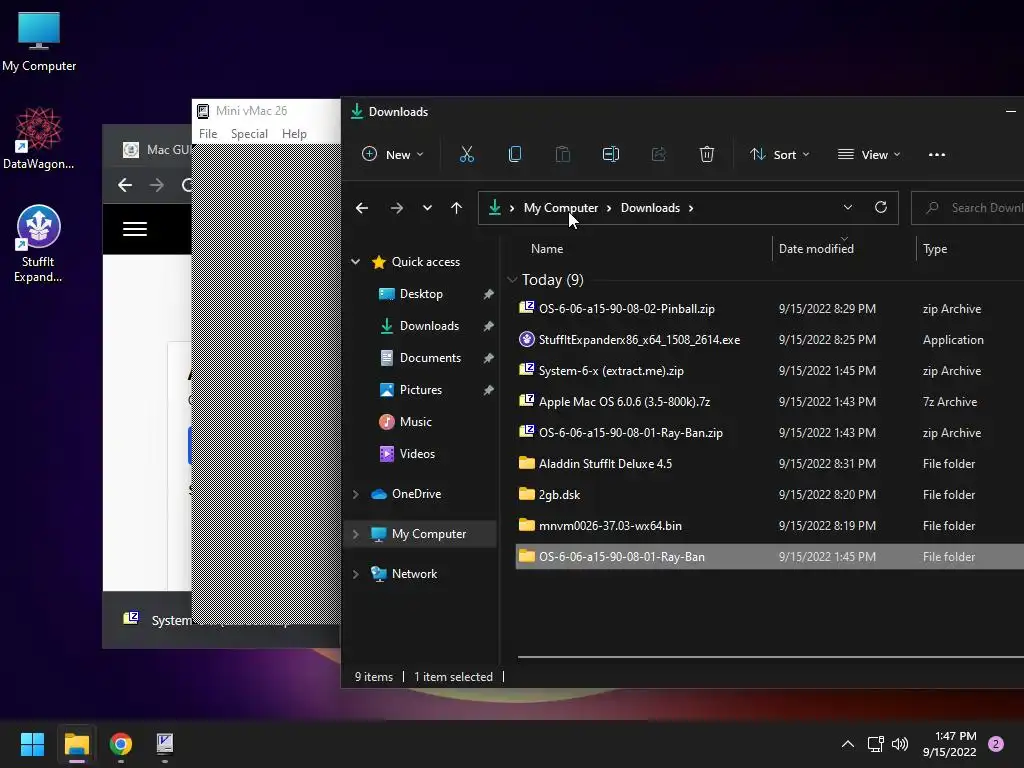This screenshot has width=1024, height=768.
Task: Open the Windows Start menu
Action: point(32,744)
